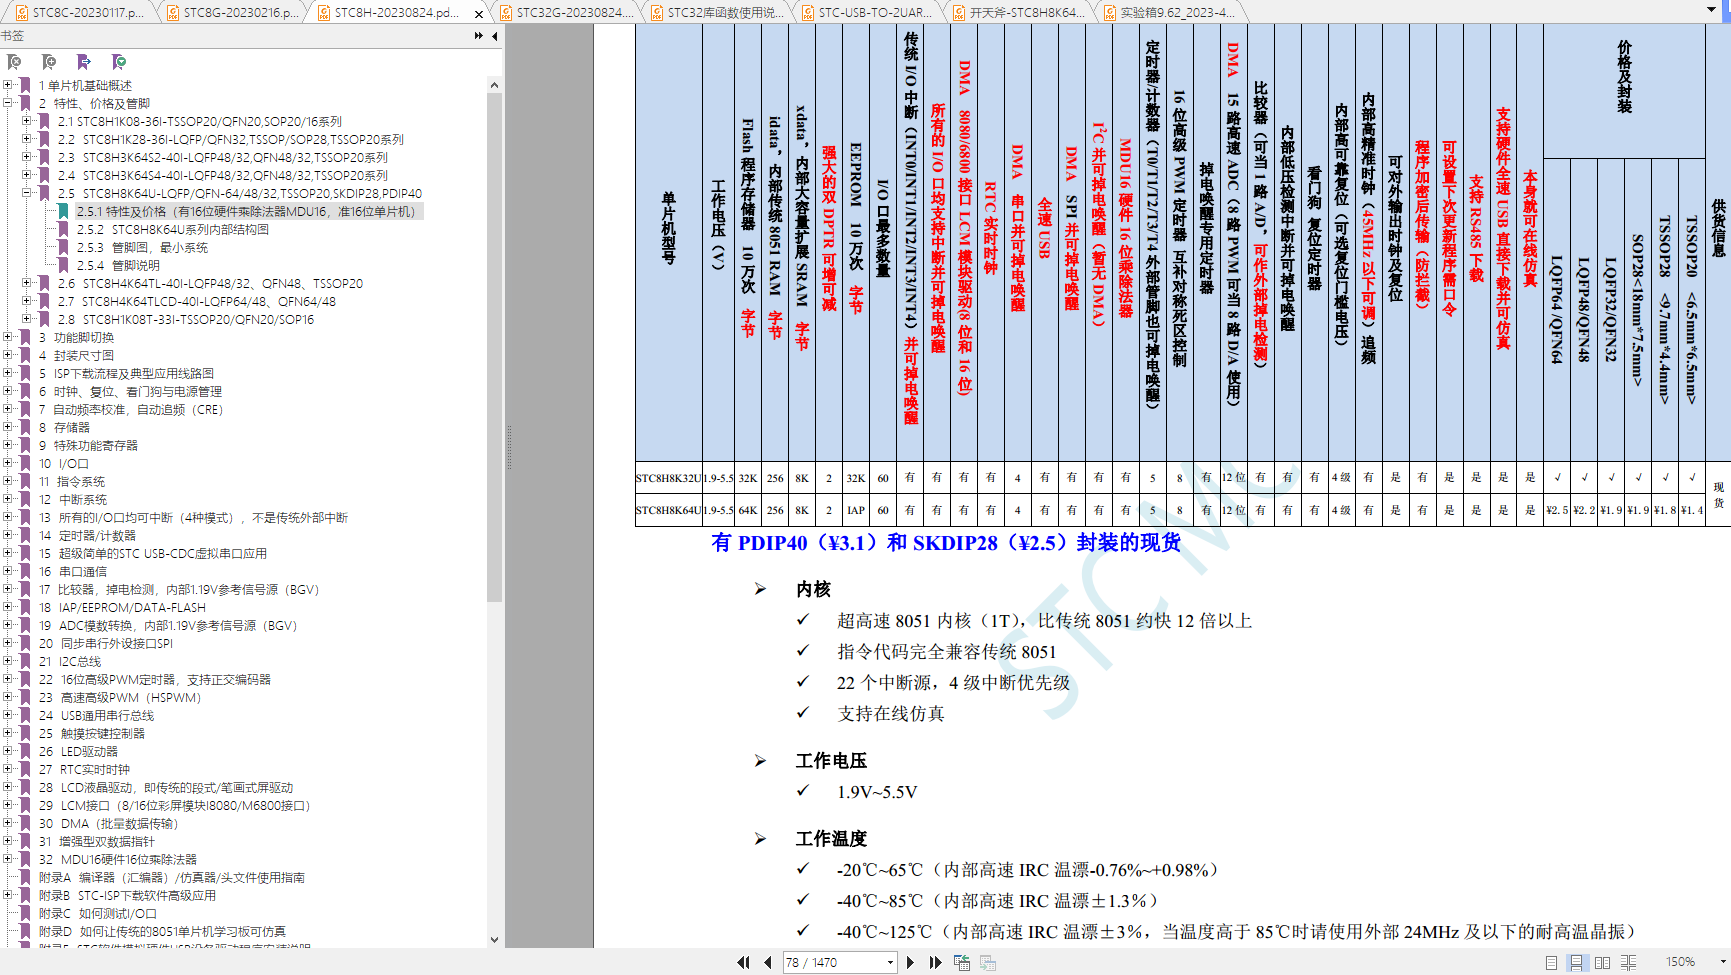The width and height of the screenshot is (1731, 975).
Task: Switch to STC32G-20230824 tab
Action: [566, 13]
